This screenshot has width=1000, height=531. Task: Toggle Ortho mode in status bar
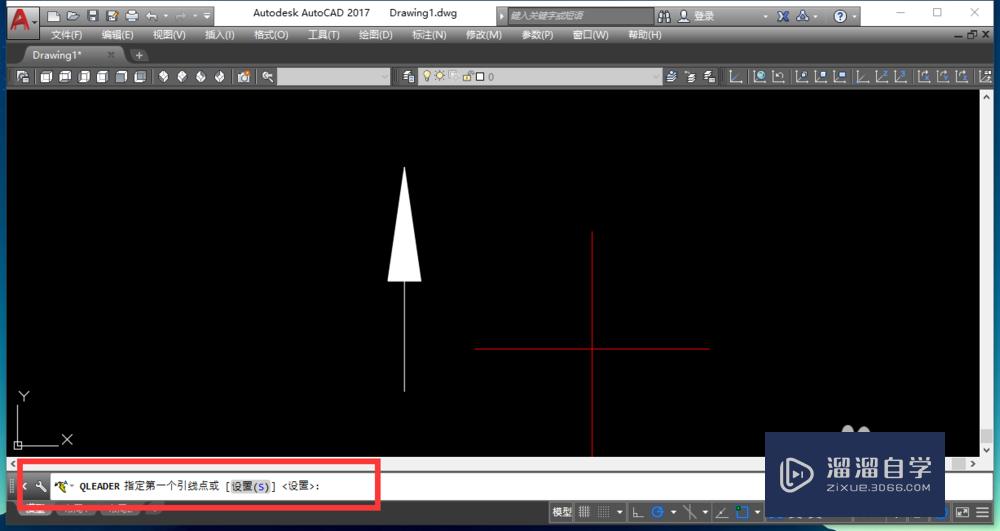pos(638,512)
